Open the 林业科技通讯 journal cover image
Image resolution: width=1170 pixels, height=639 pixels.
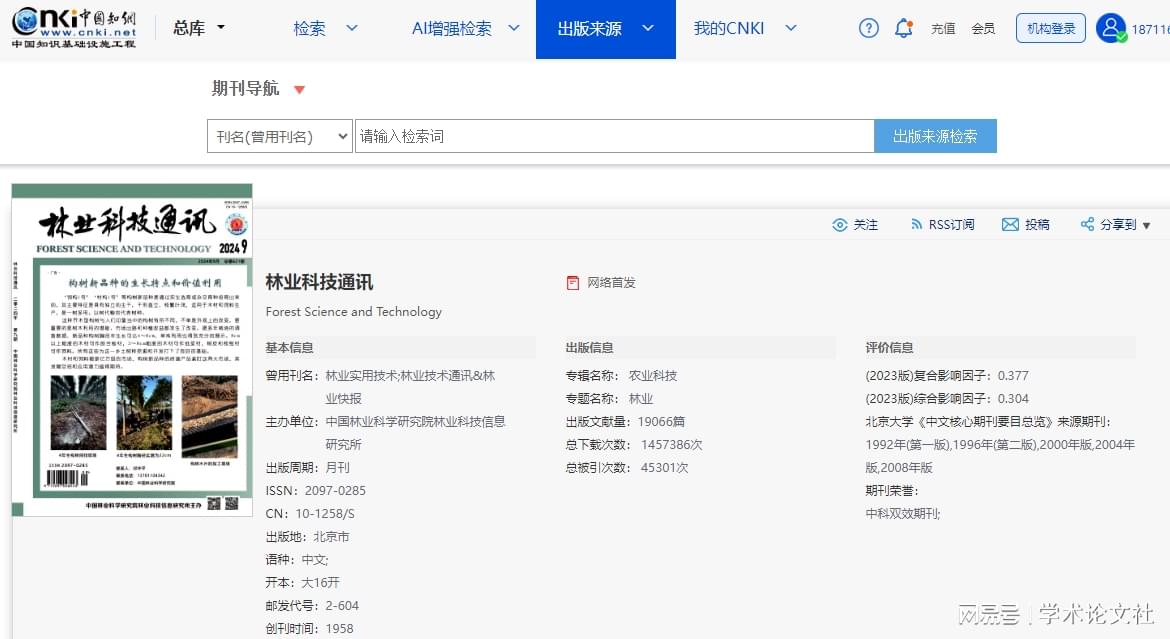click(x=132, y=349)
